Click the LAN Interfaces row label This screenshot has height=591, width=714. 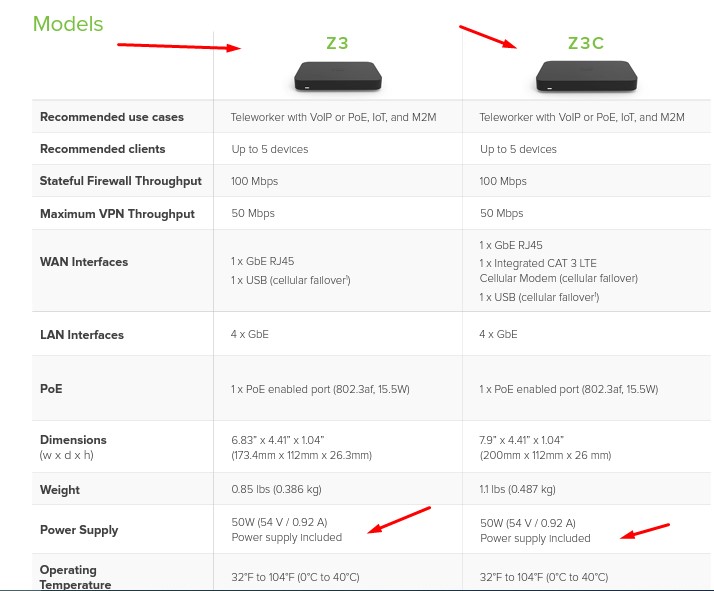82,335
